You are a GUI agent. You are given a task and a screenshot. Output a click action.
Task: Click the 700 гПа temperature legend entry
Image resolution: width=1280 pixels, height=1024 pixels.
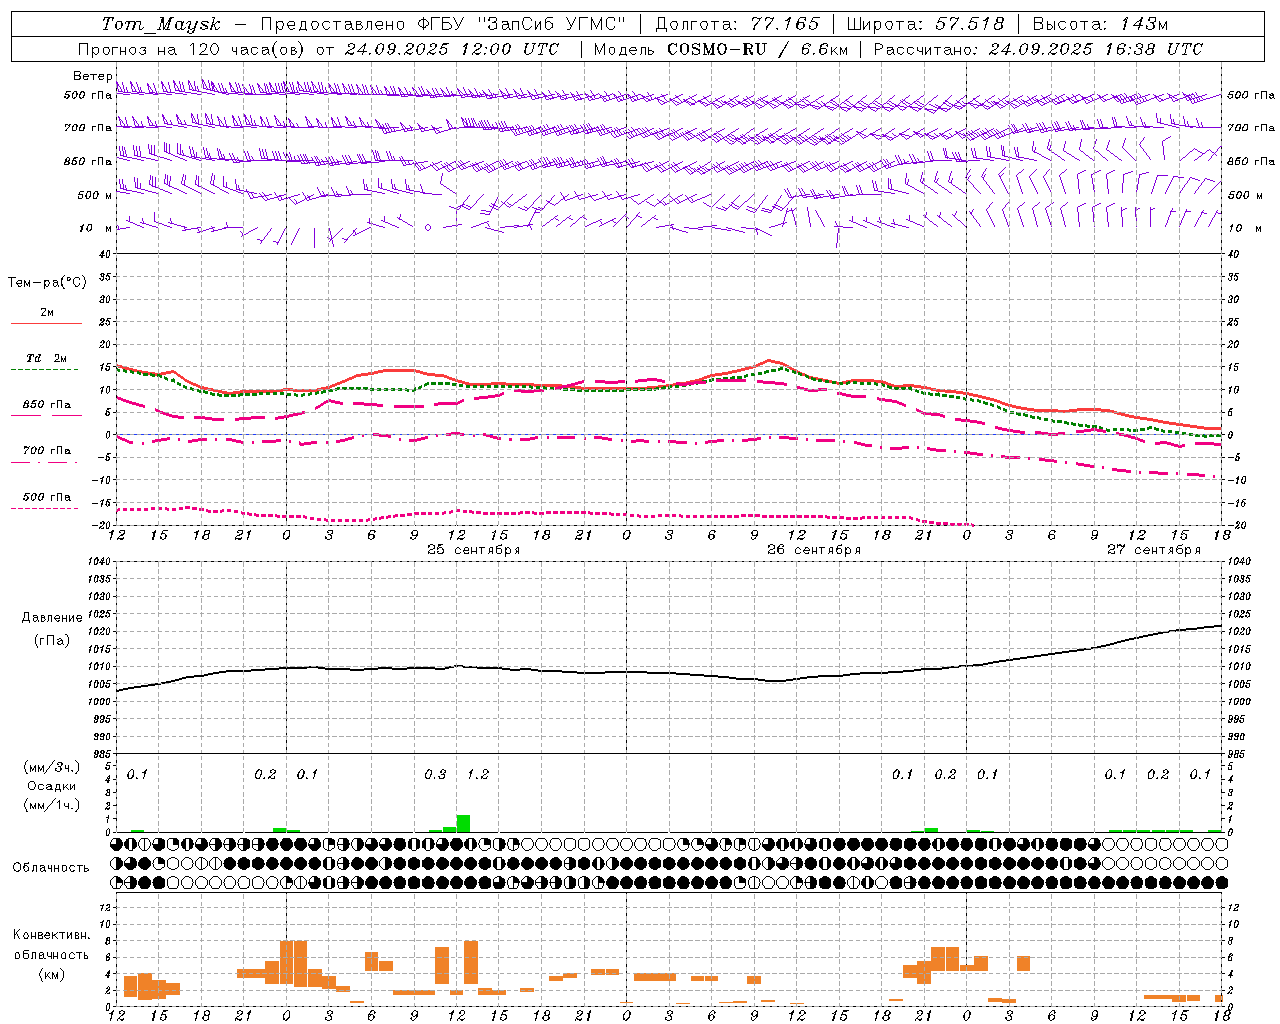coord(46,450)
